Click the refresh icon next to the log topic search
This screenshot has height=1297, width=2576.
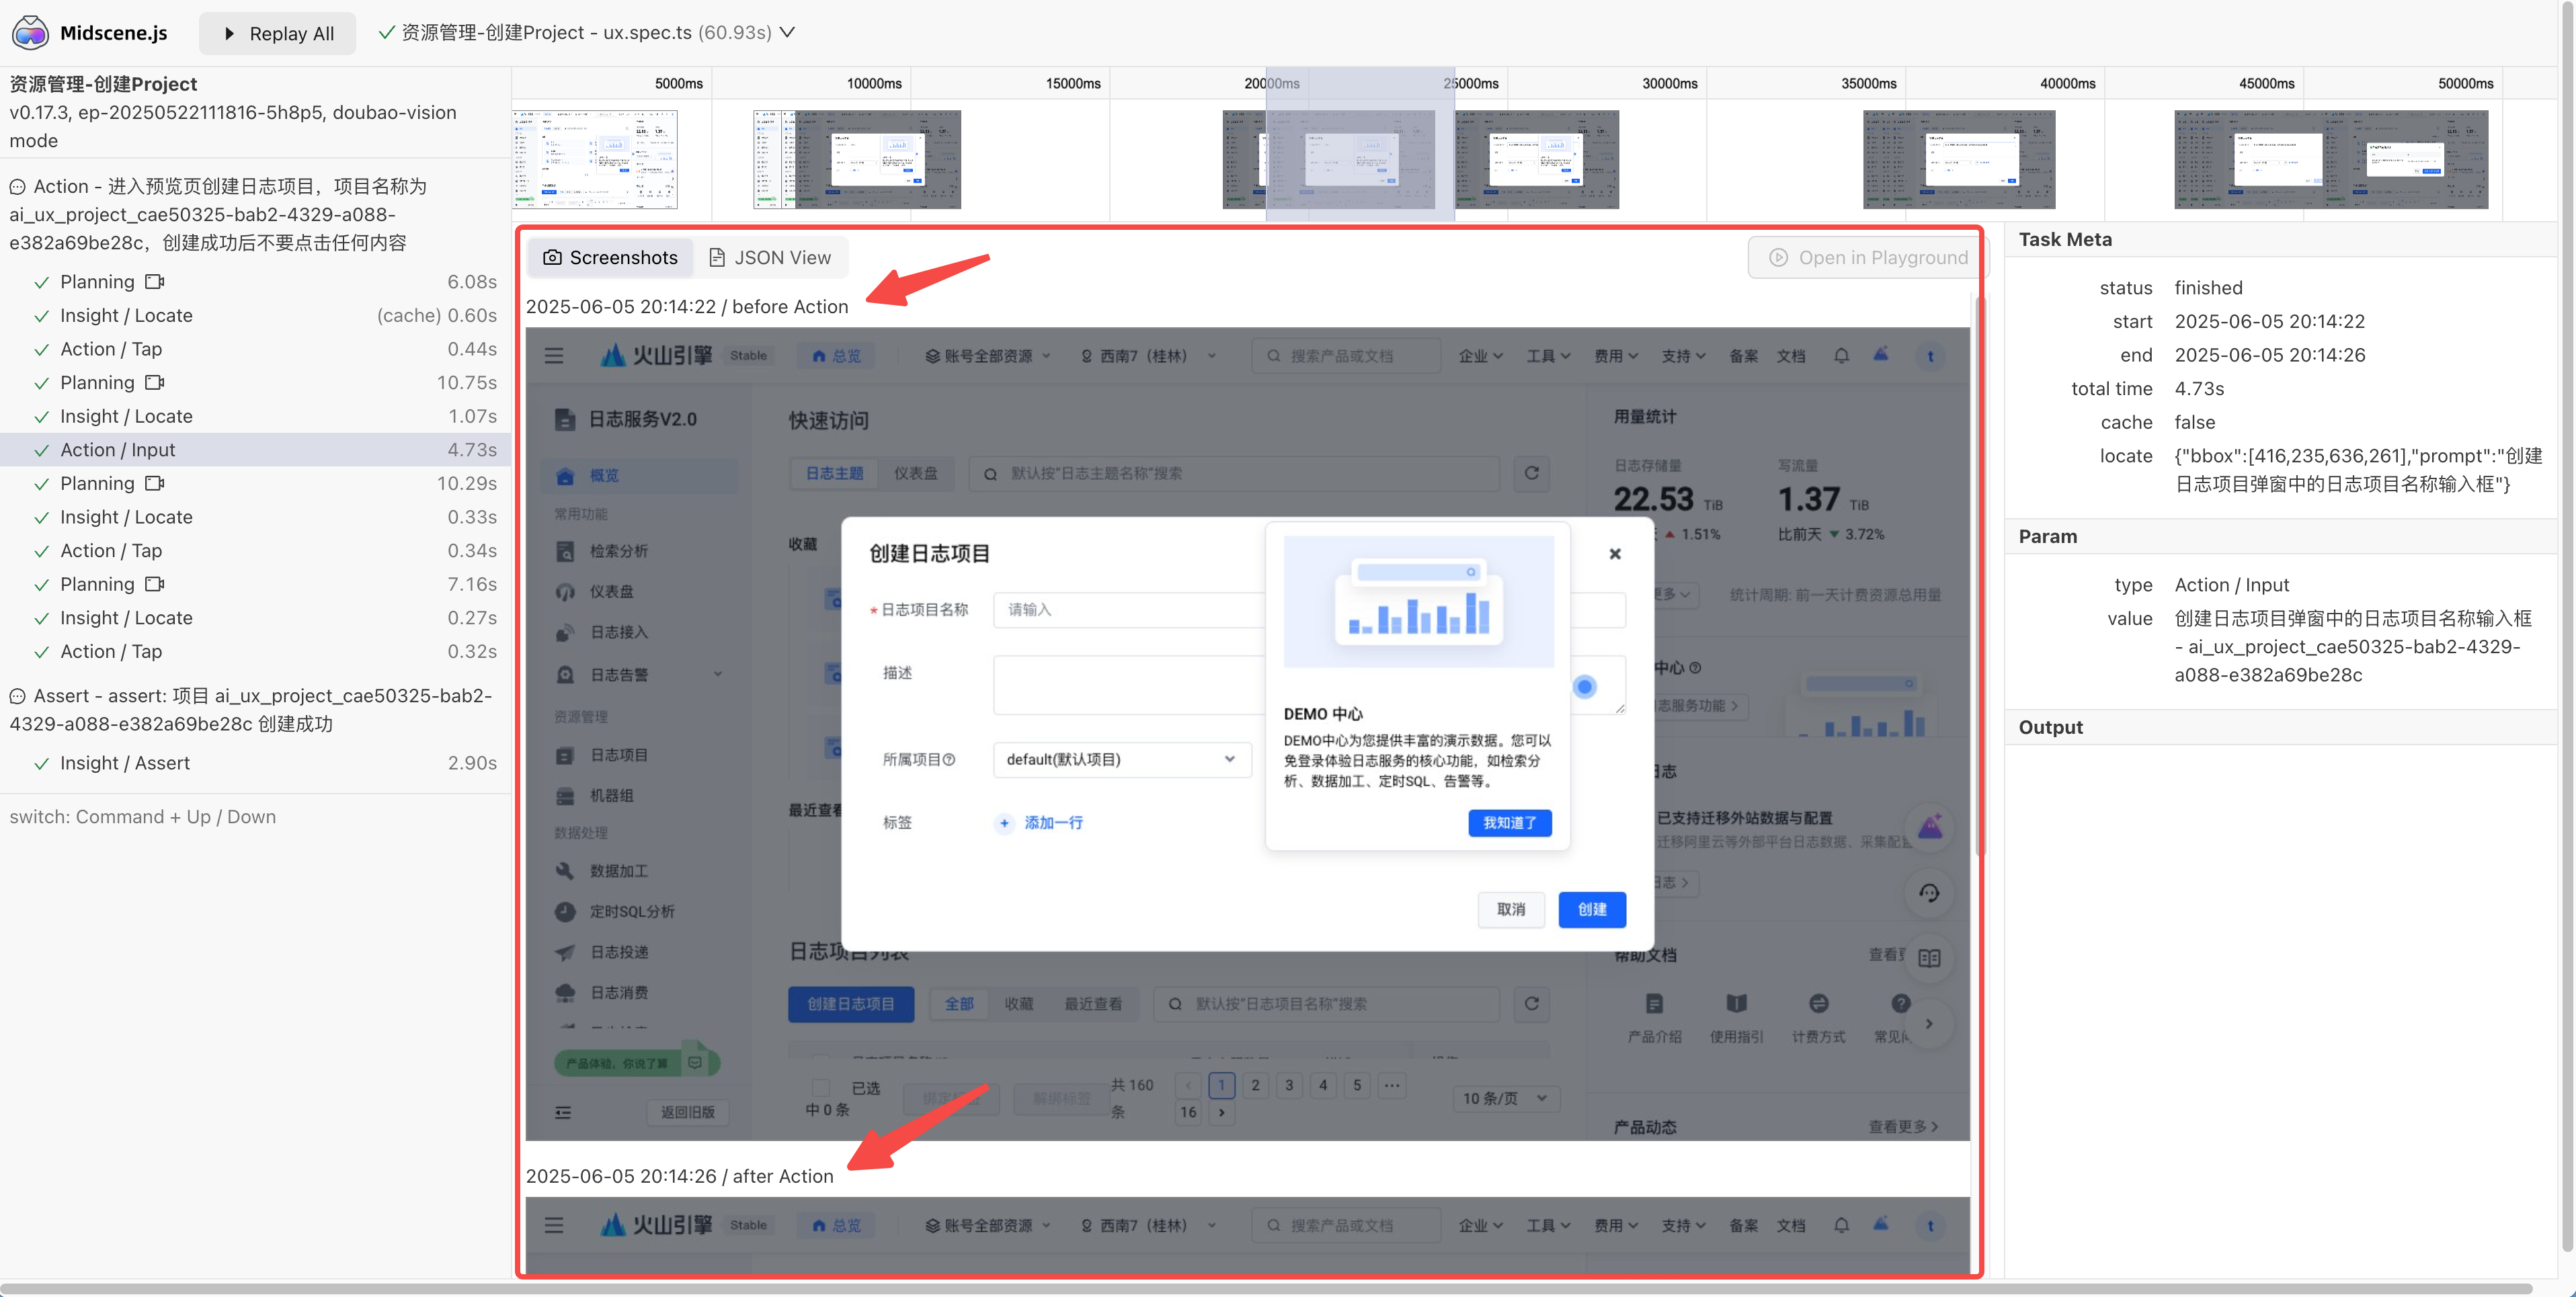coord(1531,473)
